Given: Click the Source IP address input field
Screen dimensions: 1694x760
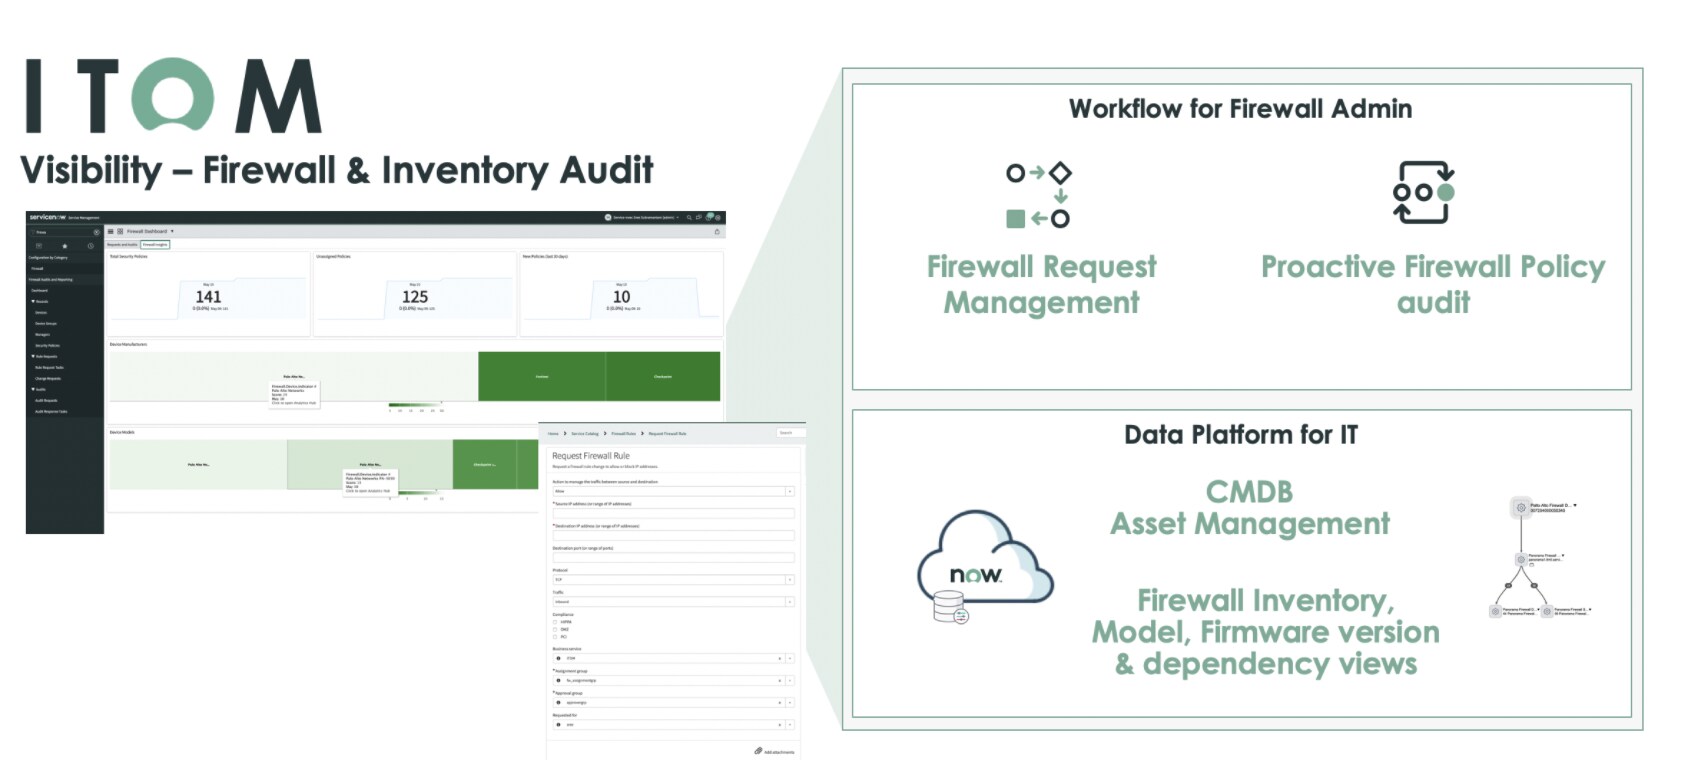Looking at the screenshot, I should 674,513.
